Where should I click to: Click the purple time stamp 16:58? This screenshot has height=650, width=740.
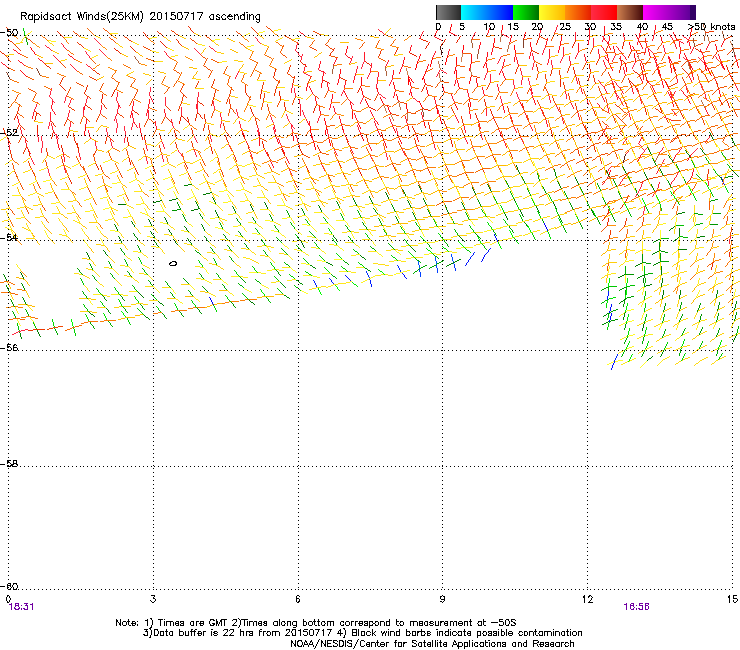[x=636, y=607]
